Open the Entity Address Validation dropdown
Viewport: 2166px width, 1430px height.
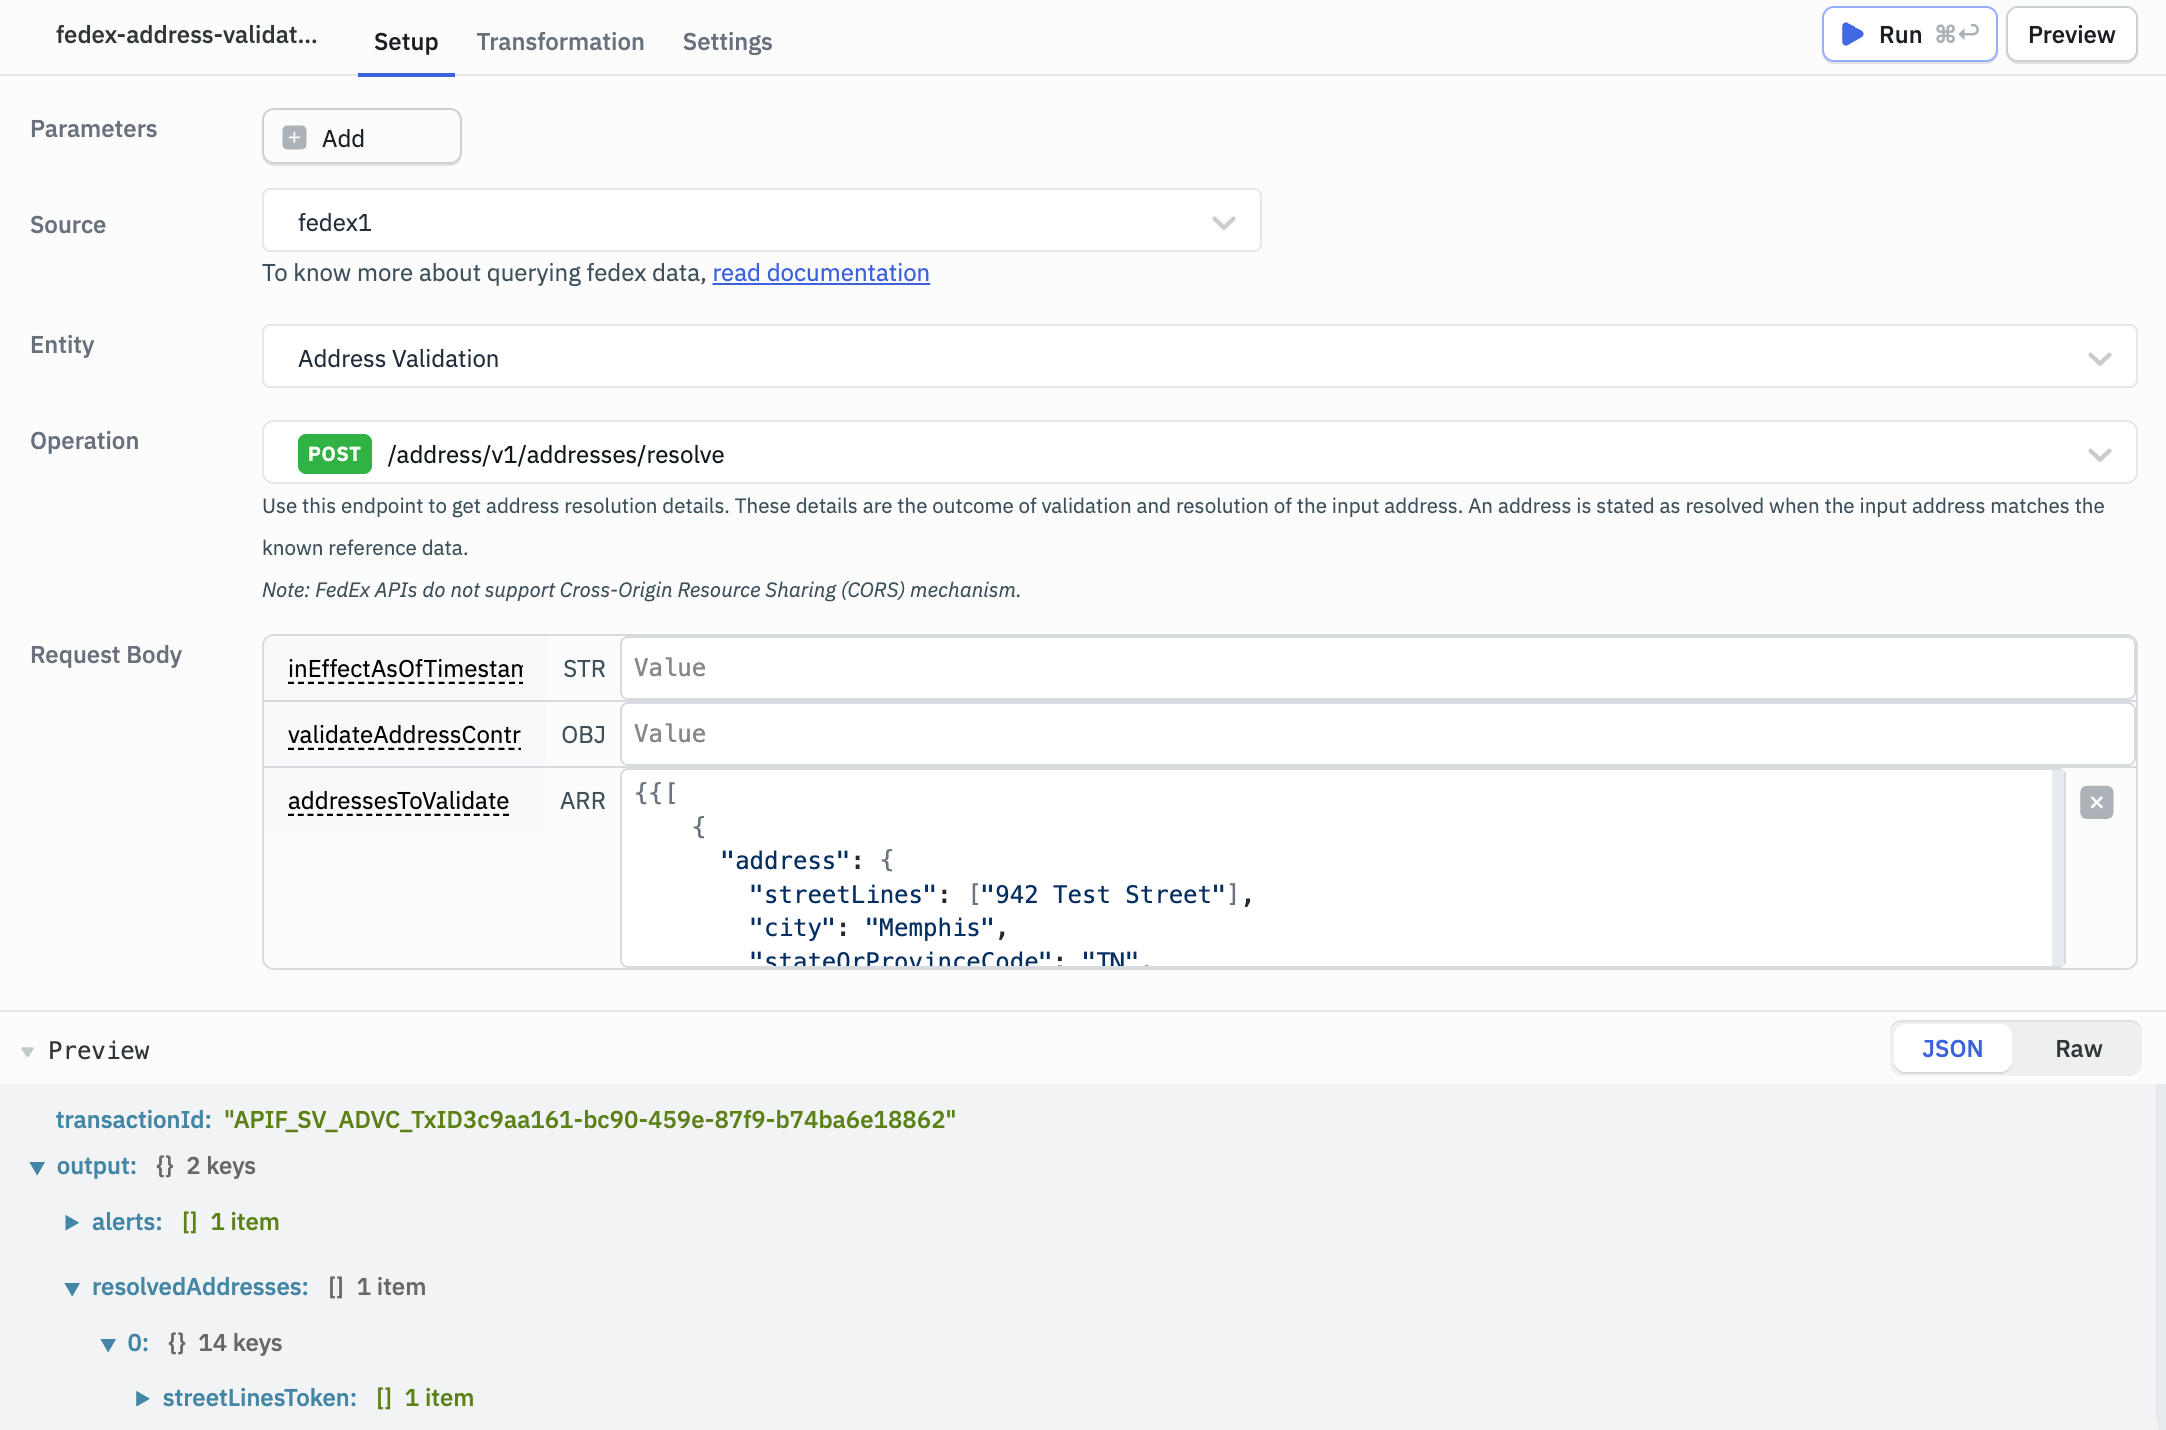(2099, 358)
